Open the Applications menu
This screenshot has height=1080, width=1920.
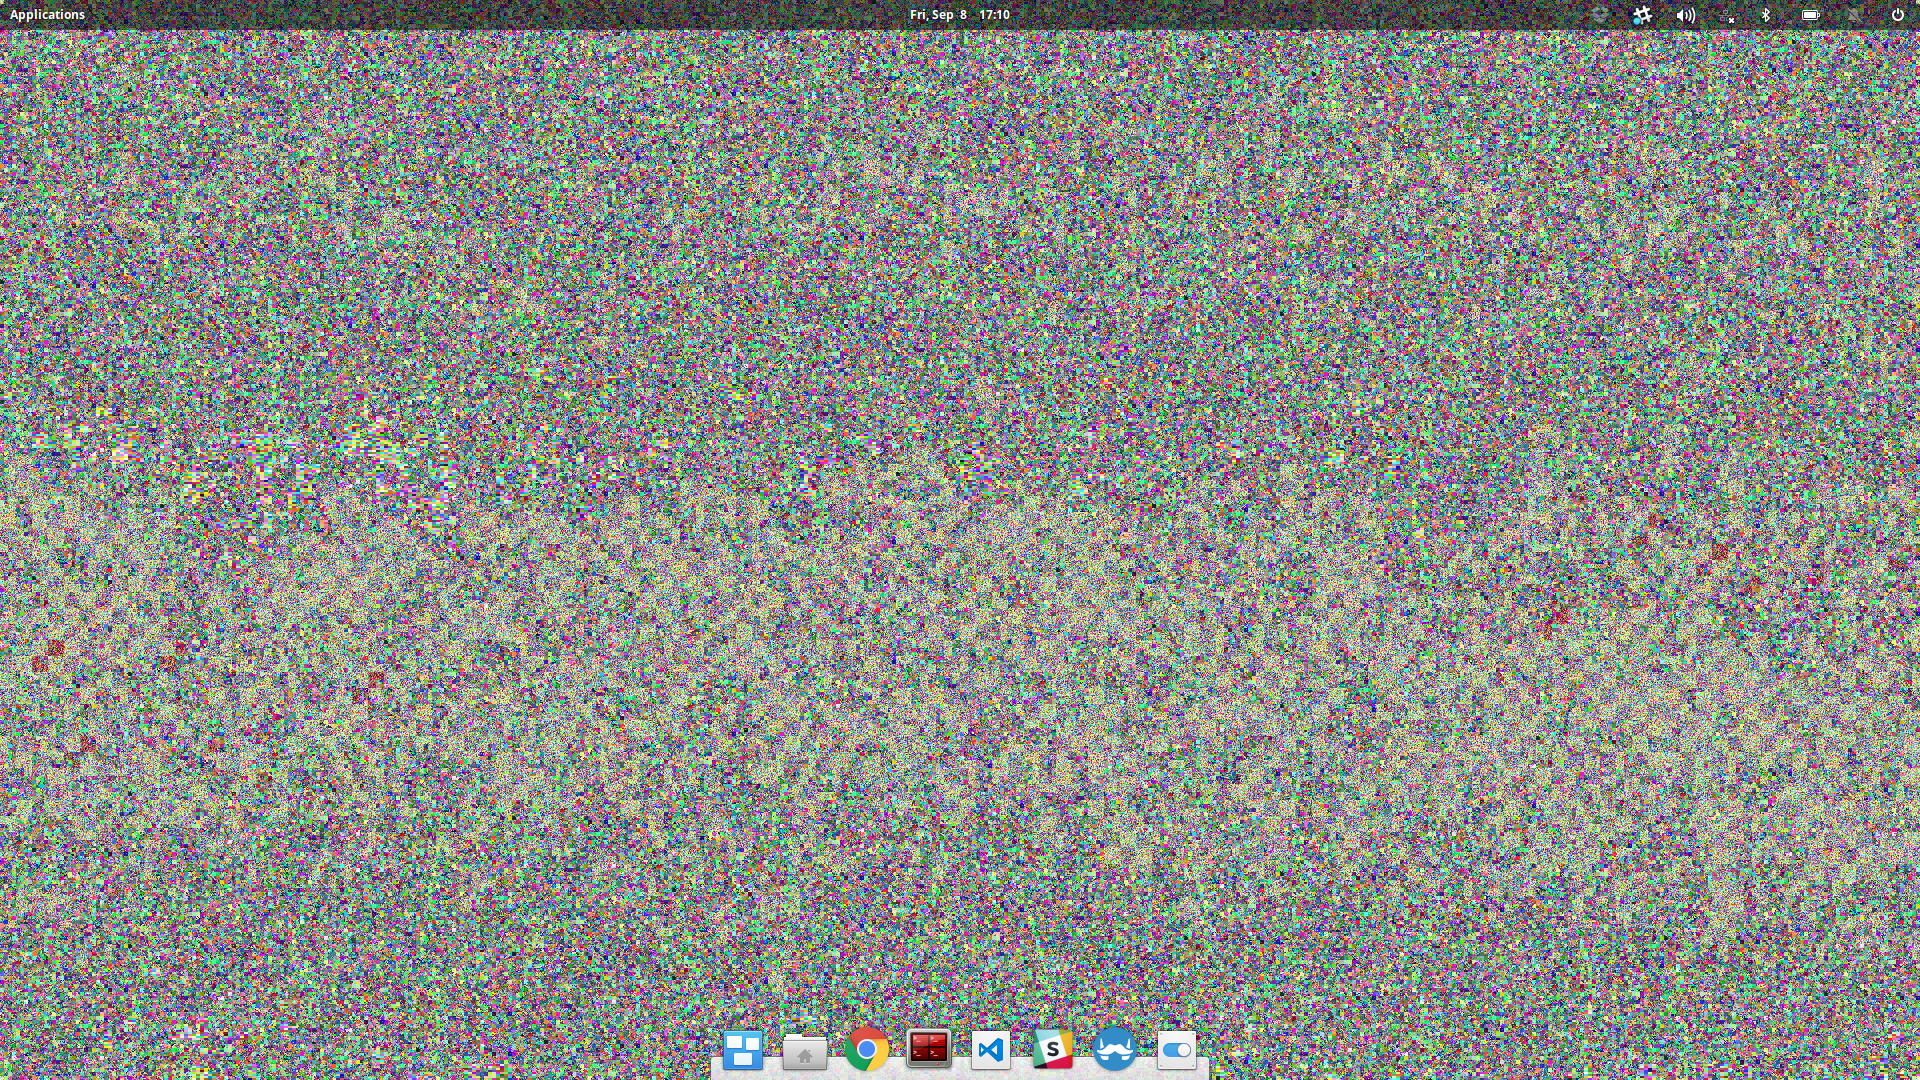click(47, 15)
